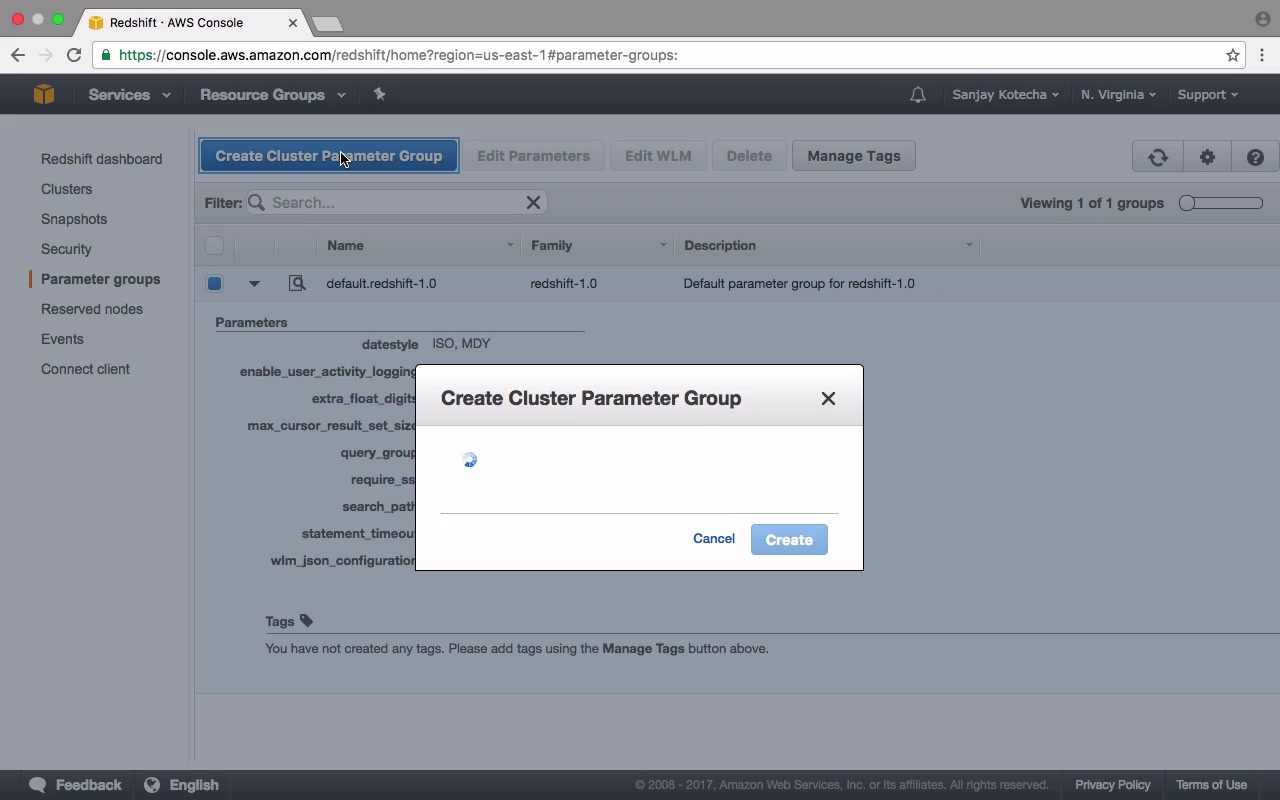Close the Create Cluster Parameter Group dialog

point(828,398)
